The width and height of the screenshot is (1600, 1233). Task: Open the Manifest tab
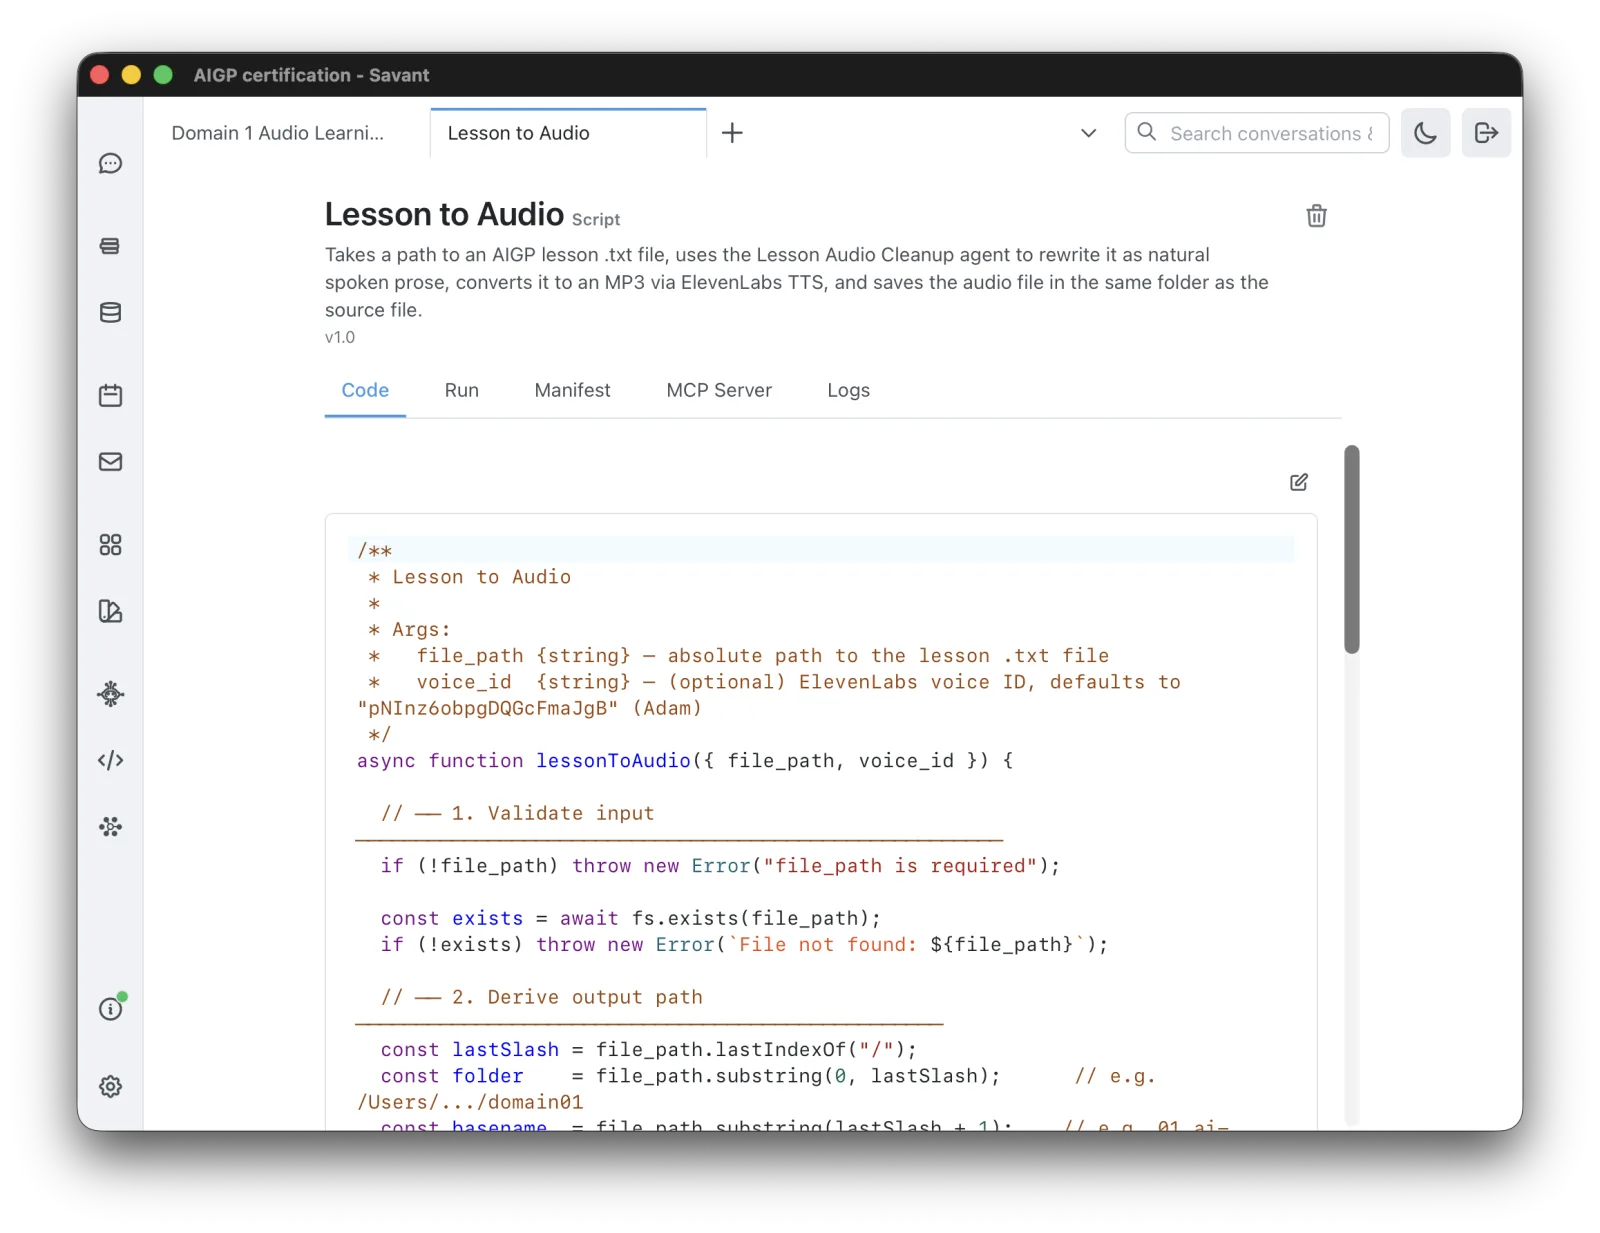[x=572, y=391]
